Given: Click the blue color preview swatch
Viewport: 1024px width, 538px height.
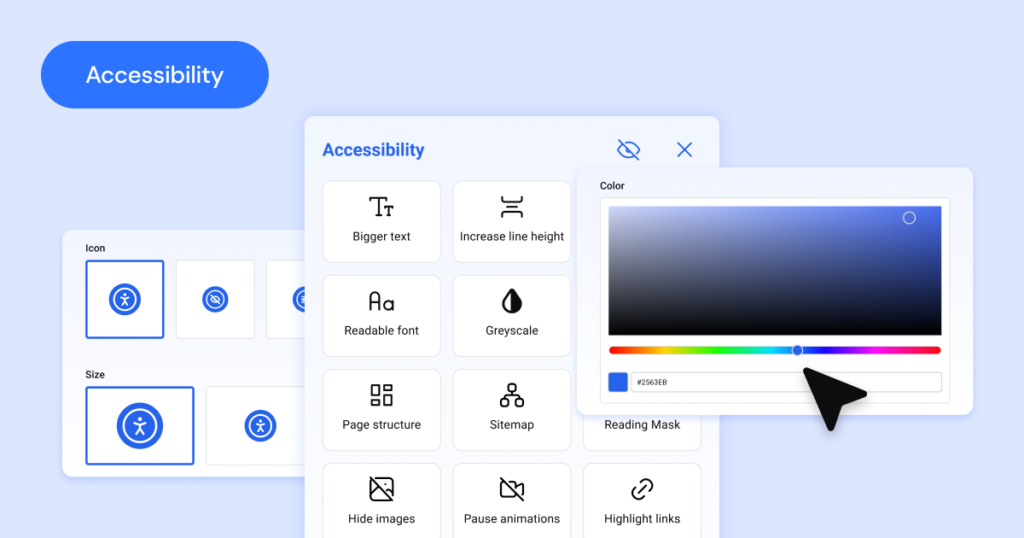Looking at the screenshot, I should tap(618, 382).
